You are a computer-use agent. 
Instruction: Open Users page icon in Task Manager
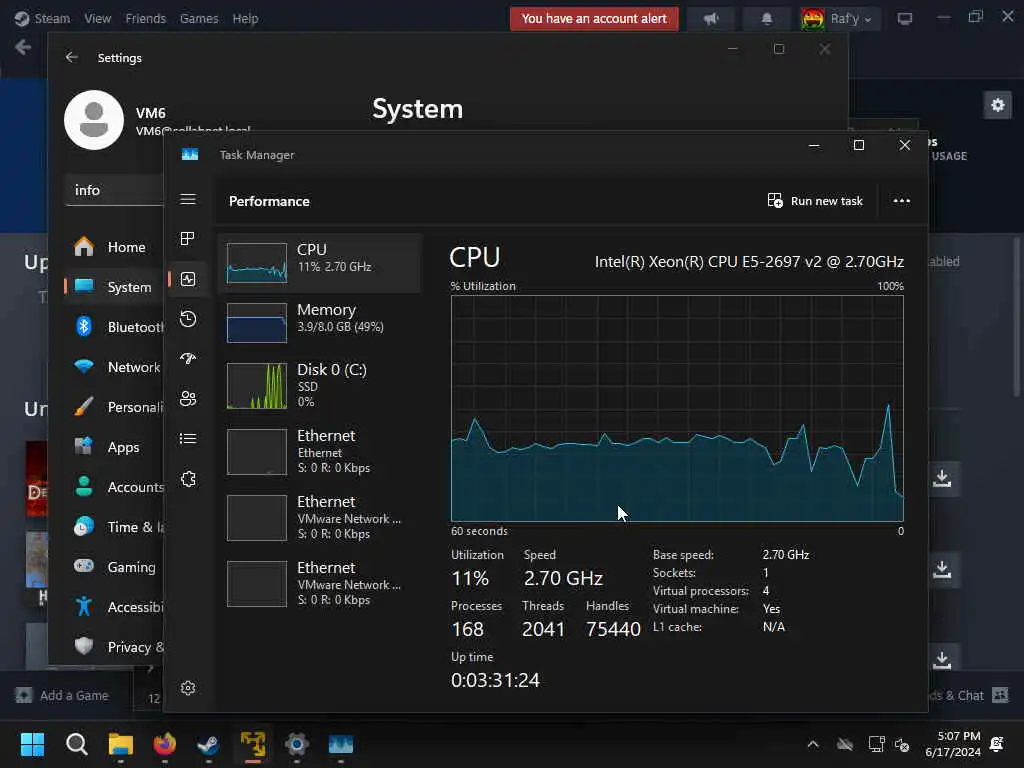pos(188,398)
